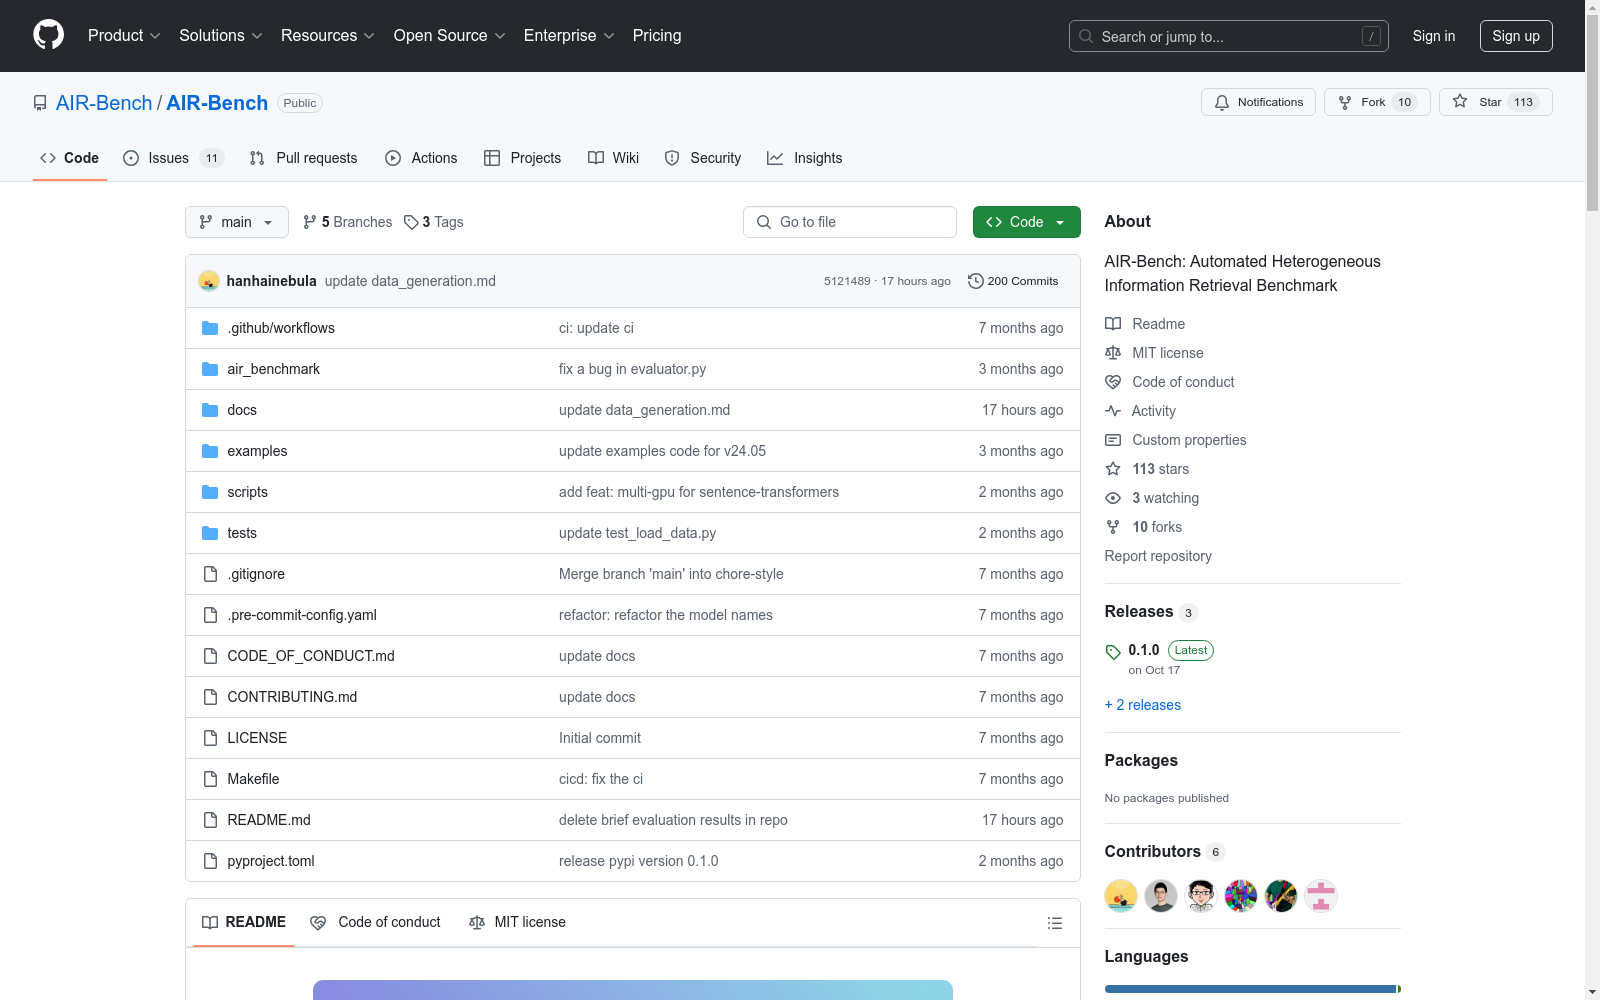Click the hanhainebula committer avatar
The width and height of the screenshot is (1600, 1000).
point(209,281)
